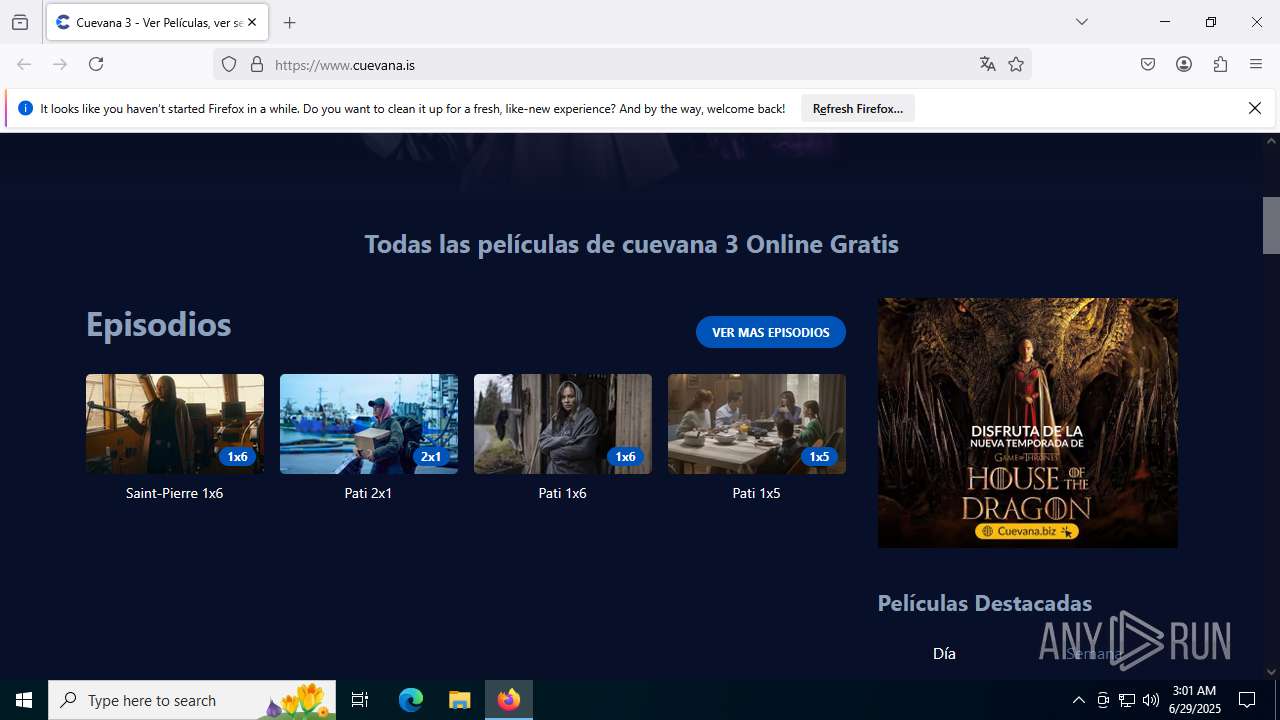The height and width of the screenshot is (720, 1280).
Task: Open the Extensions panel
Action: point(1220,64)
